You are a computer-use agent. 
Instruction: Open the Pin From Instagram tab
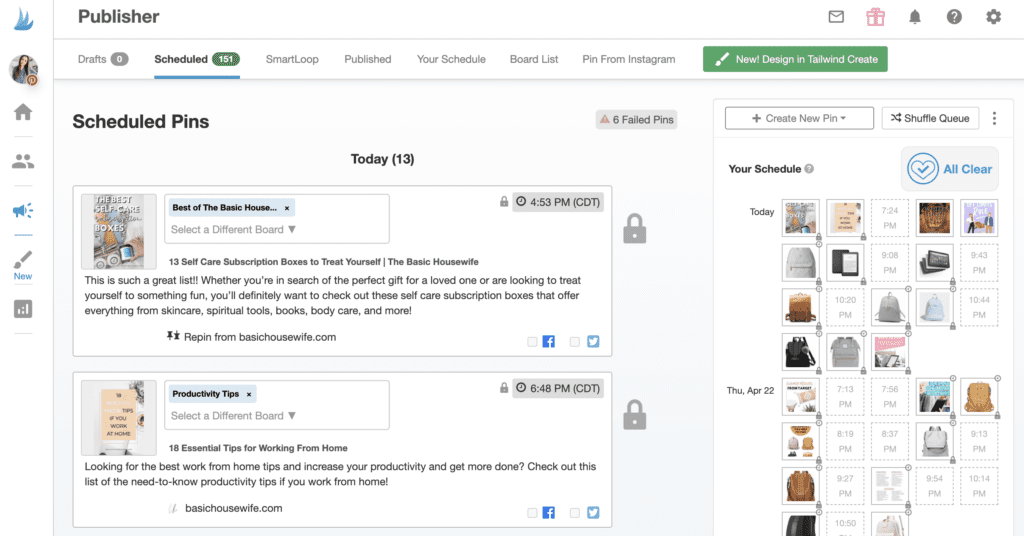point(628,59)
